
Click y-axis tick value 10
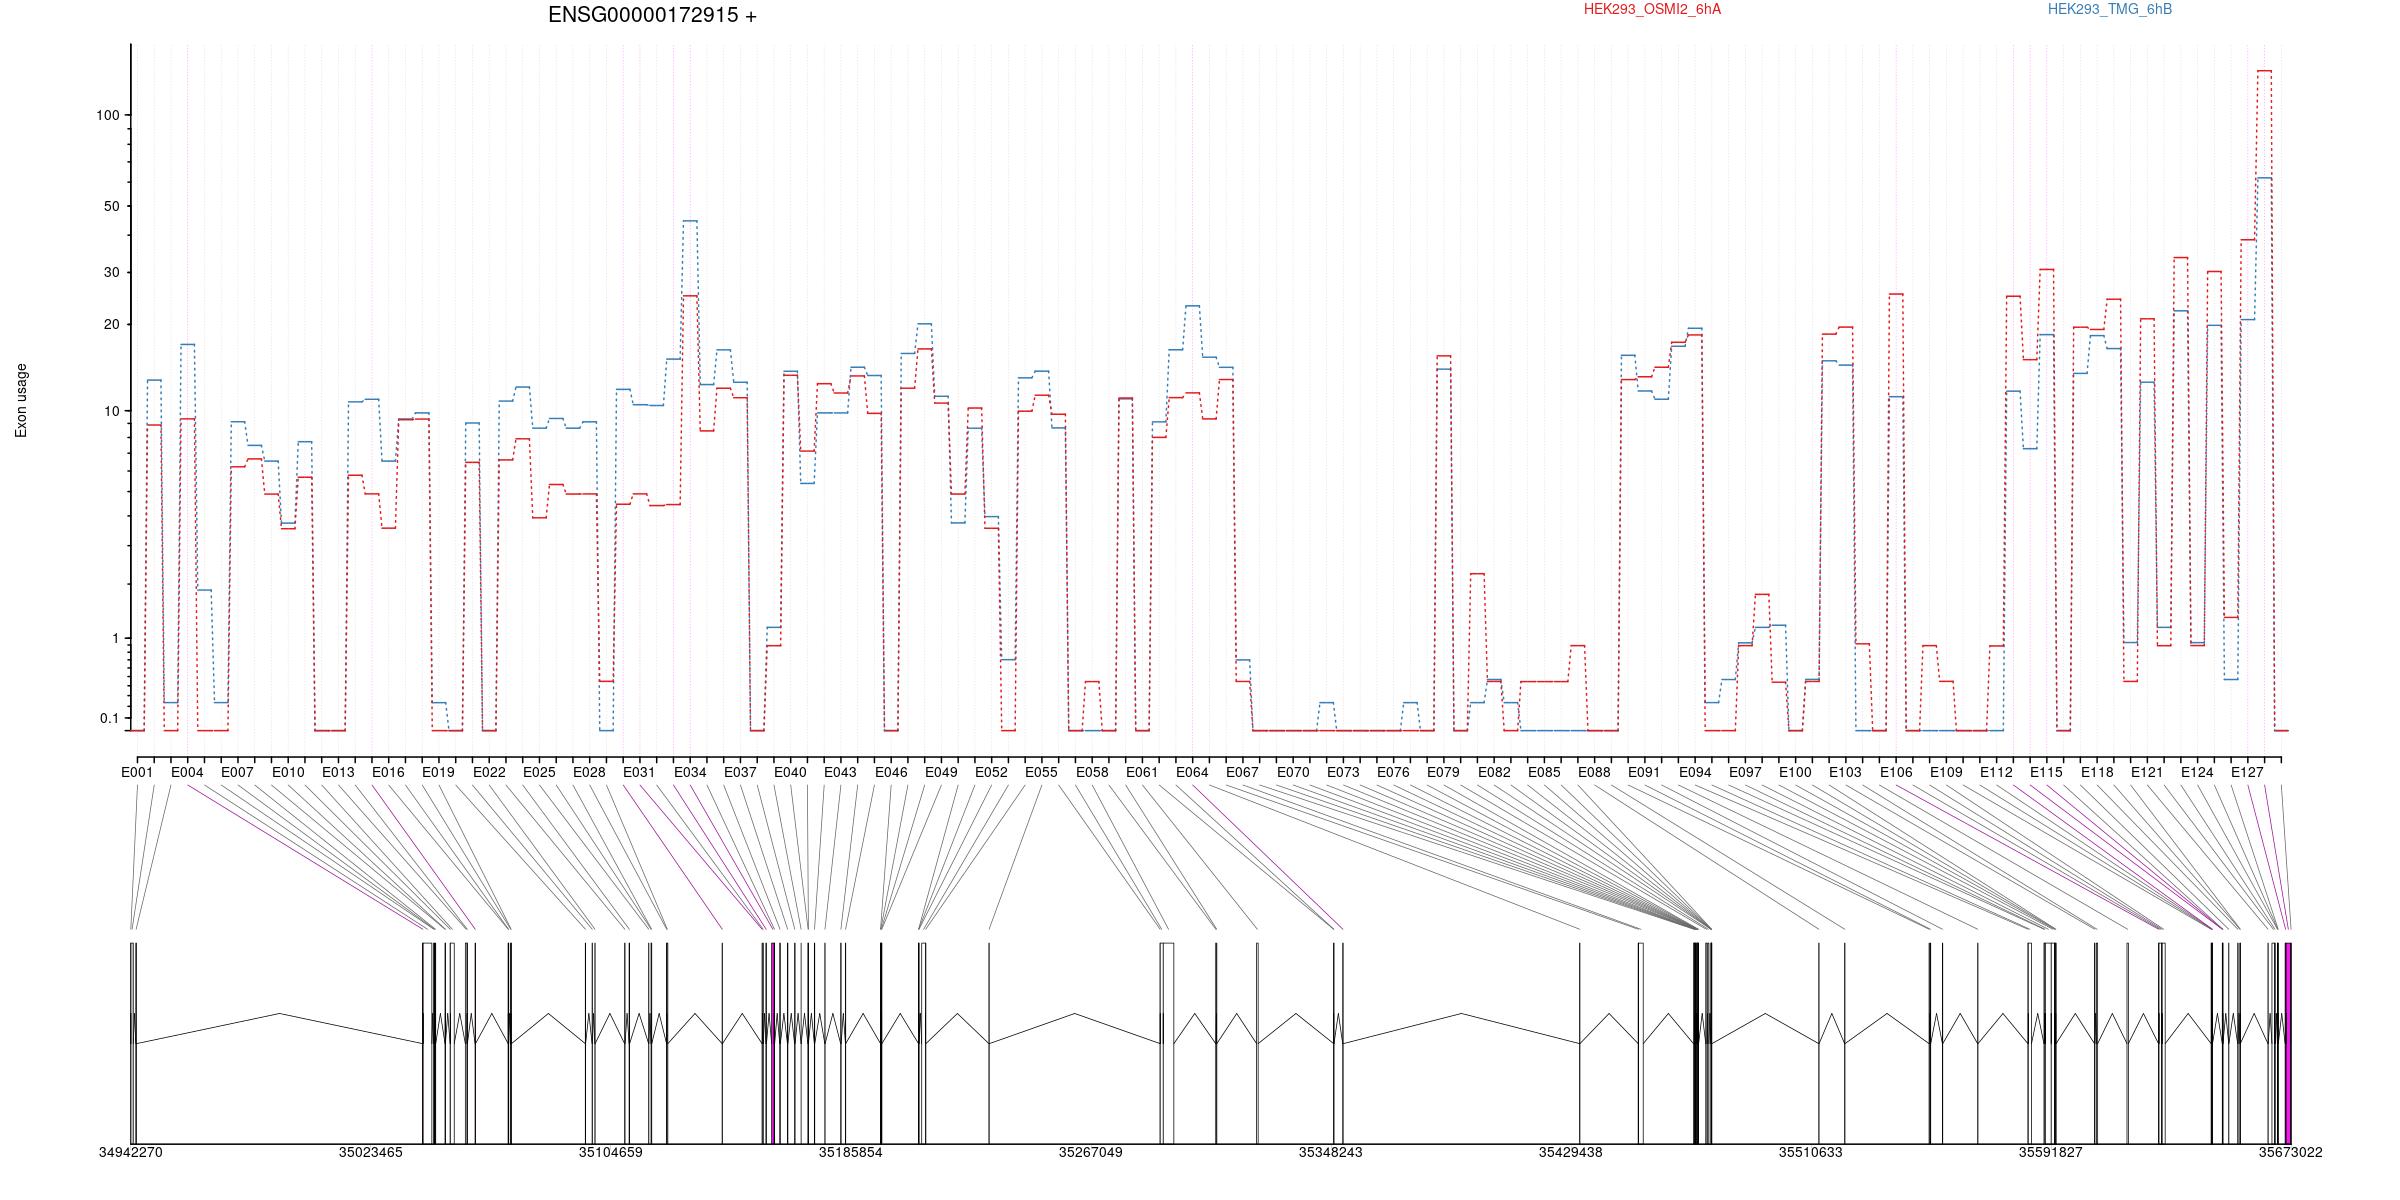click(x=111, y=411)
